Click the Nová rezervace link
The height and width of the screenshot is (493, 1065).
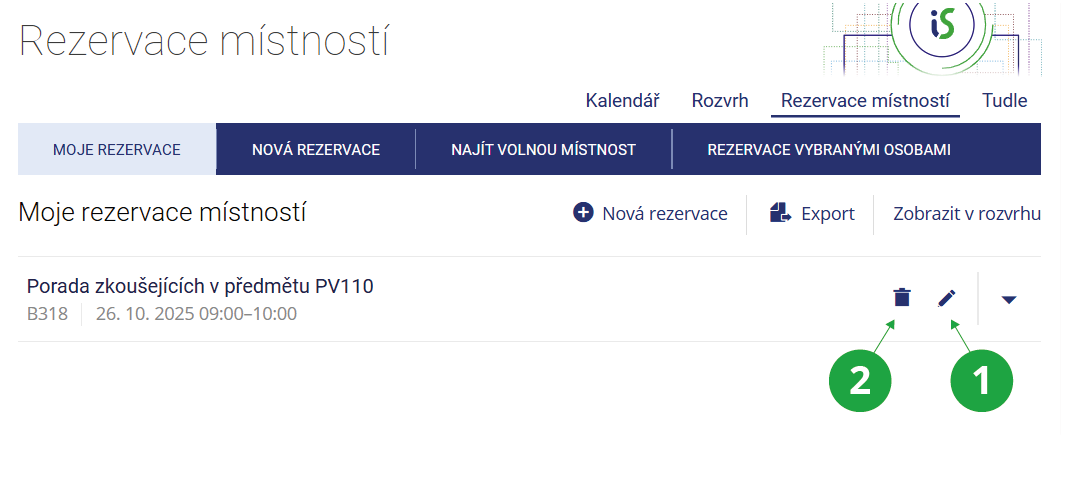(x=664, y=213)
